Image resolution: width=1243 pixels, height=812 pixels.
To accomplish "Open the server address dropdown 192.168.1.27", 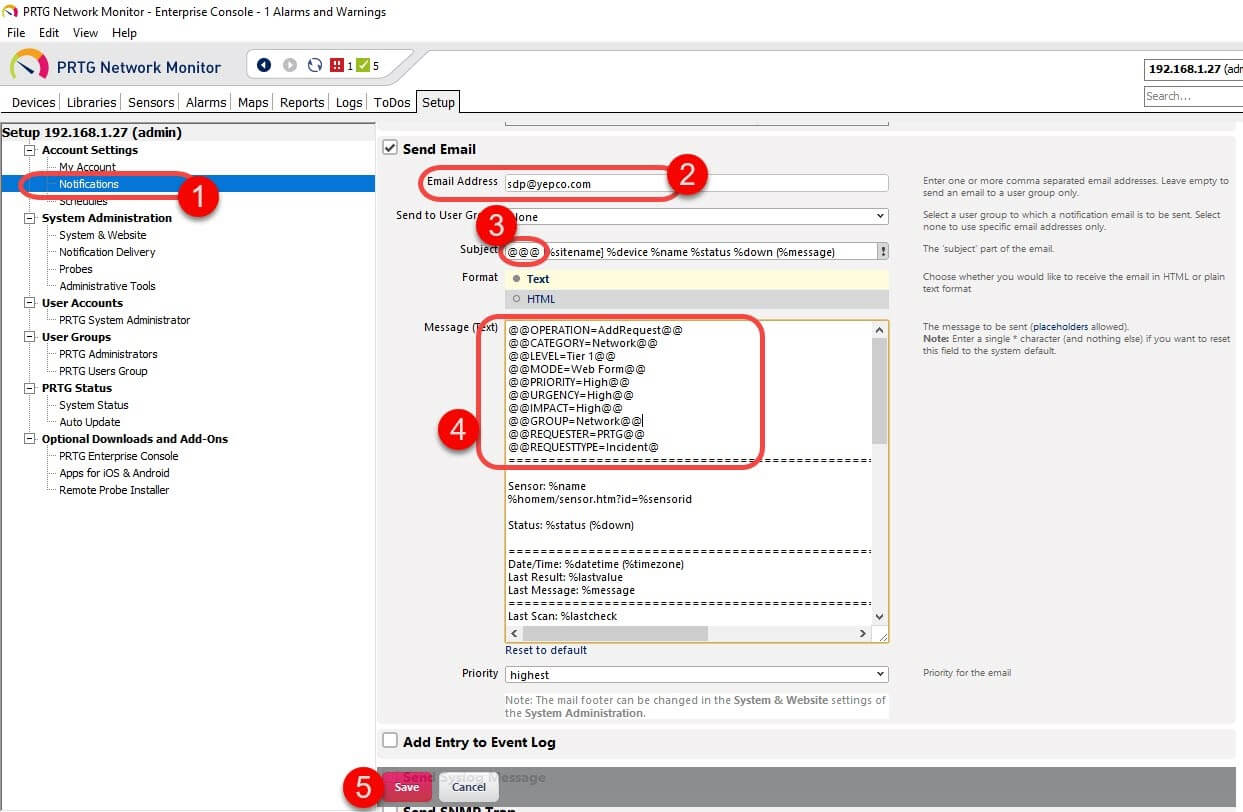I will [1193, 69].
